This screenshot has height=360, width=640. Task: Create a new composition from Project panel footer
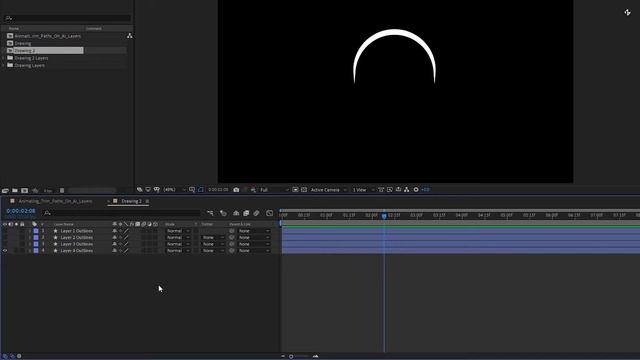click(x=24, y=190)
